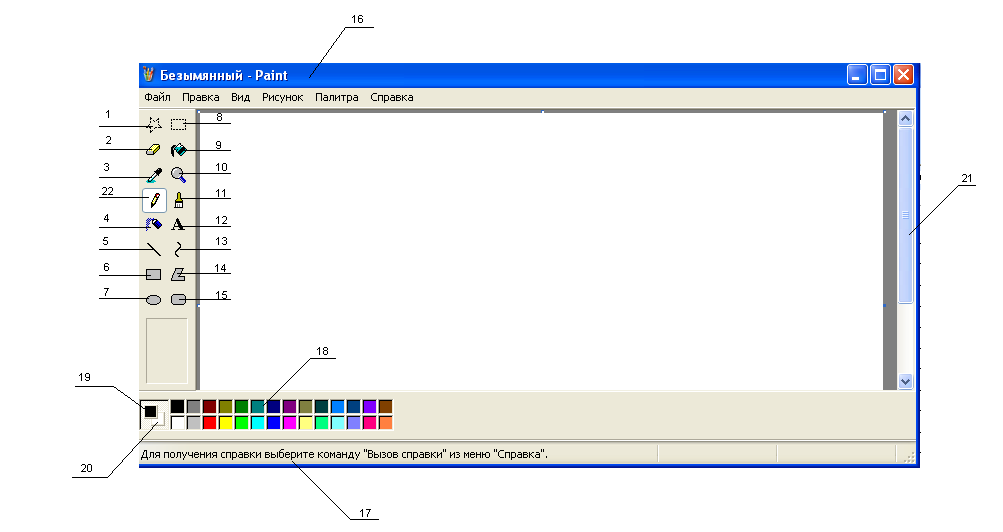The height and width of the screenshot is (532, 1003).
Task: Select the brown color swatch
Action: (385, 407)
